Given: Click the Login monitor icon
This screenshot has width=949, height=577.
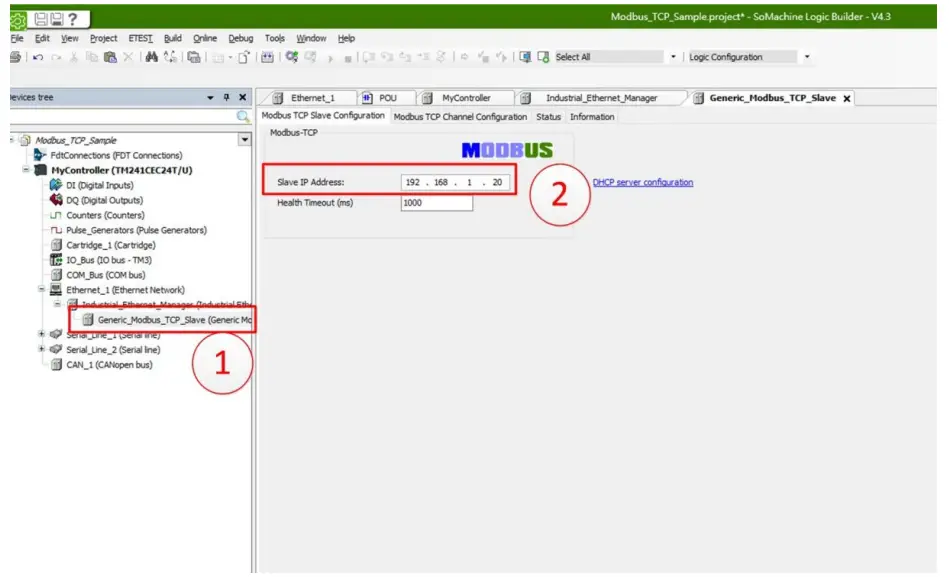Looking at the screenshot, I should pos(525,57).
